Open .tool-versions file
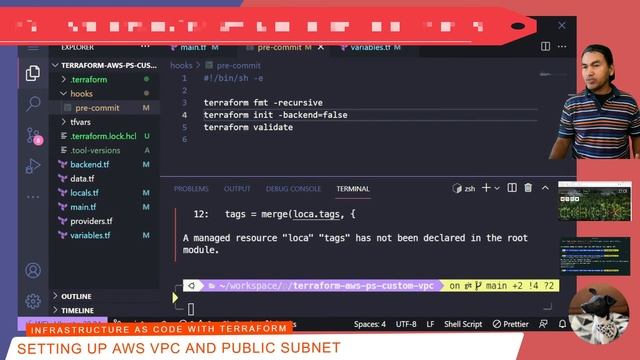 [104, 150]
